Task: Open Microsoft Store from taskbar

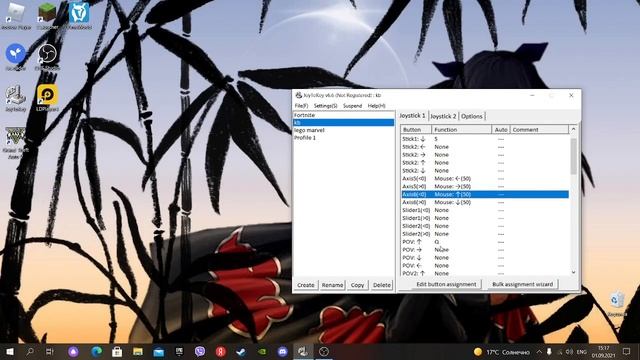Action: [117, 351]
